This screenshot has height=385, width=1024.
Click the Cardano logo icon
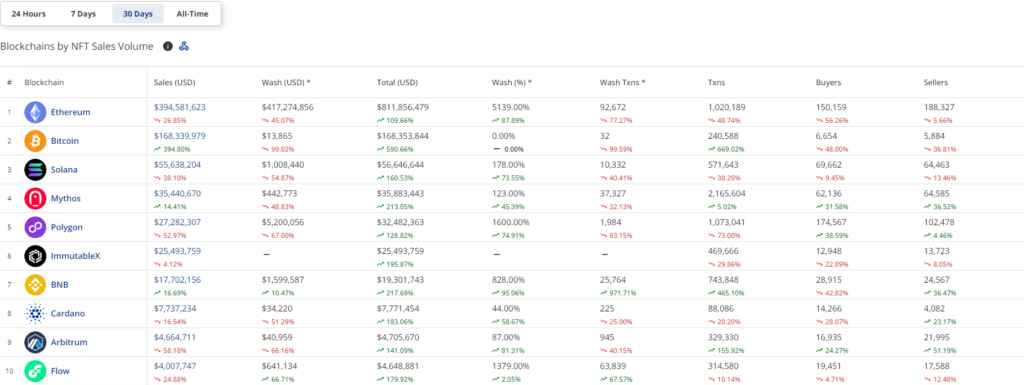point(35,313)
